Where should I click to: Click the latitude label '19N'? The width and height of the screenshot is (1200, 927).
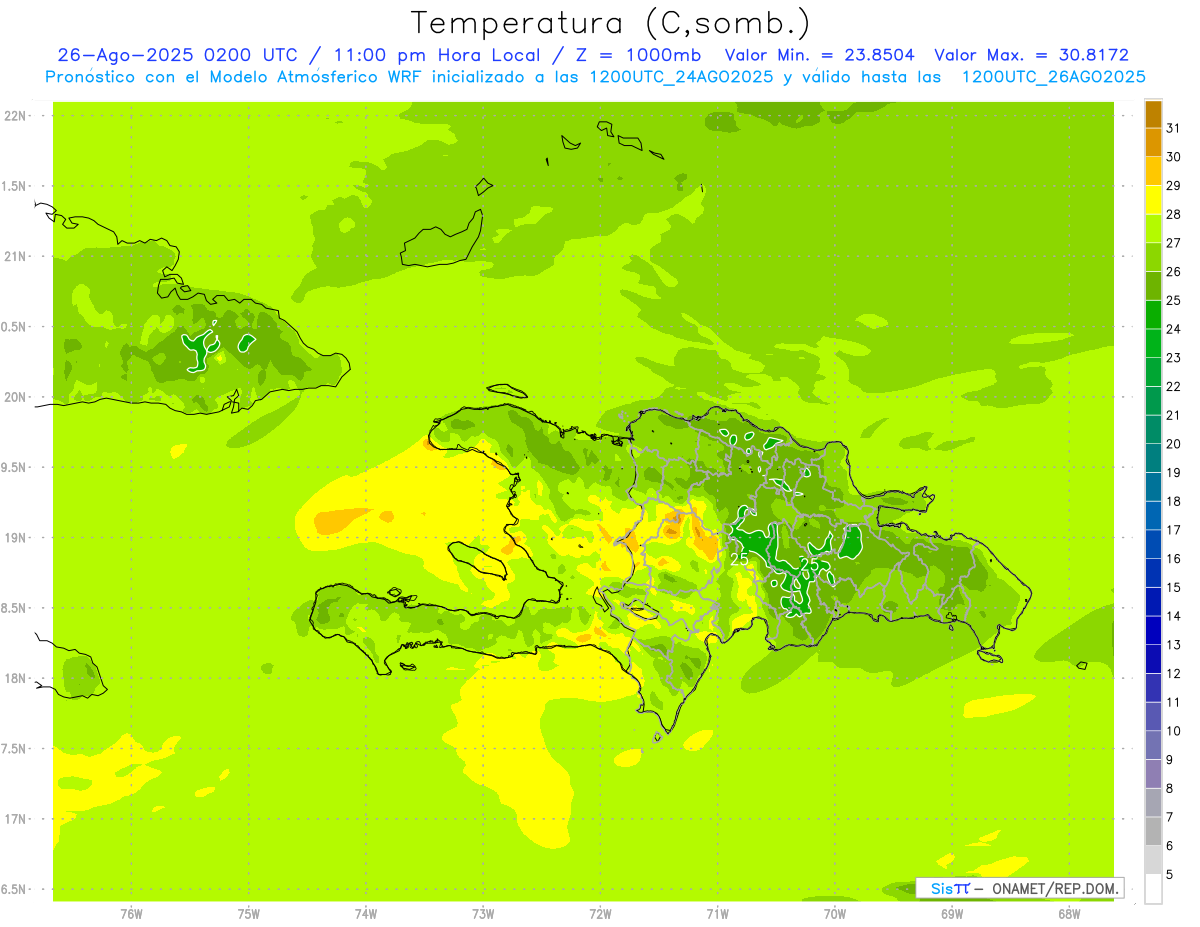click(16, 537)
